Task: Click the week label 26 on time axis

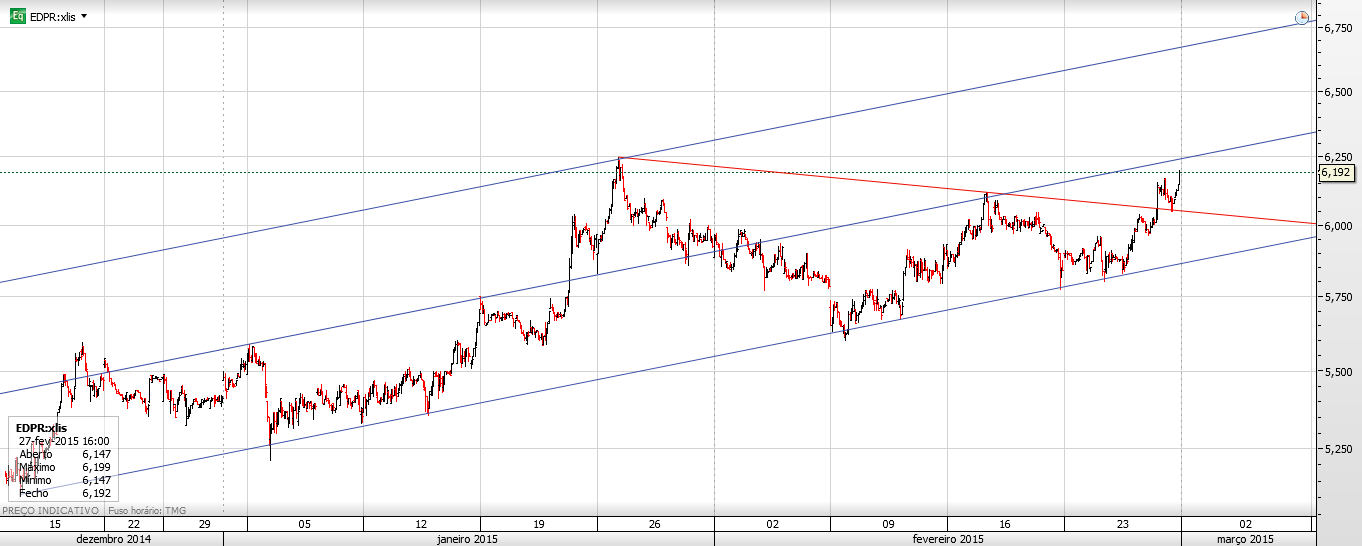Action: (655, 524)
